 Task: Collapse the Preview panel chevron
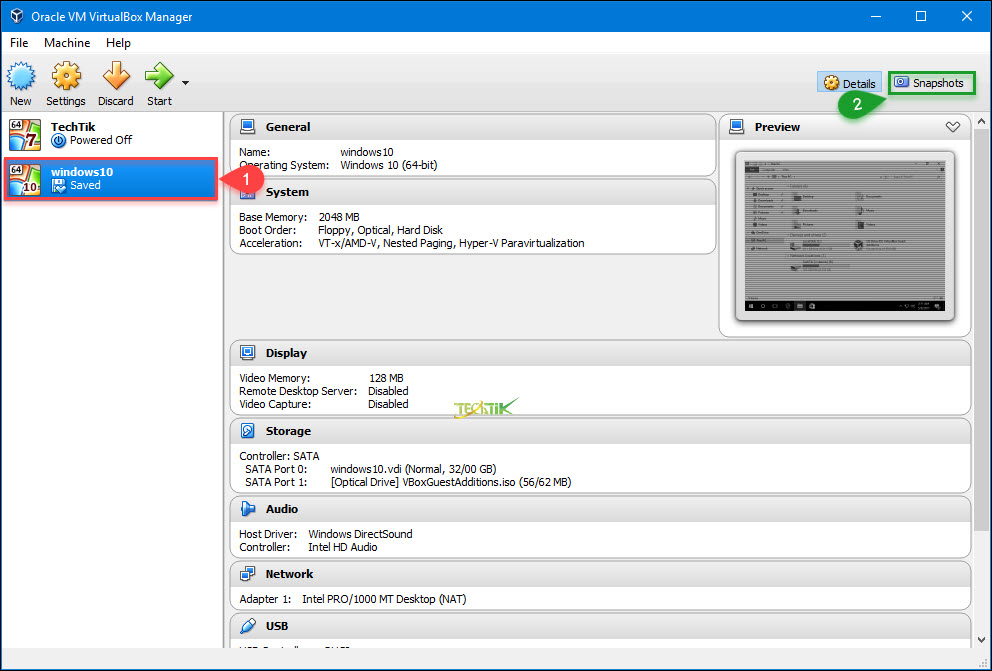tap(952, 127)
